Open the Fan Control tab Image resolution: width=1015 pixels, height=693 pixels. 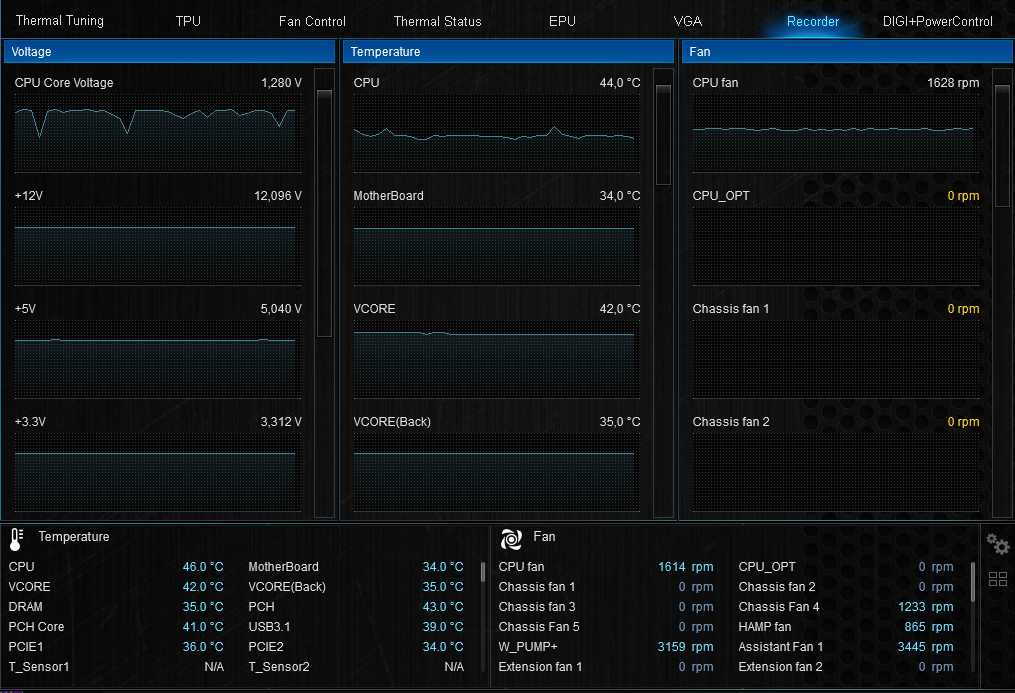point(312,21)
